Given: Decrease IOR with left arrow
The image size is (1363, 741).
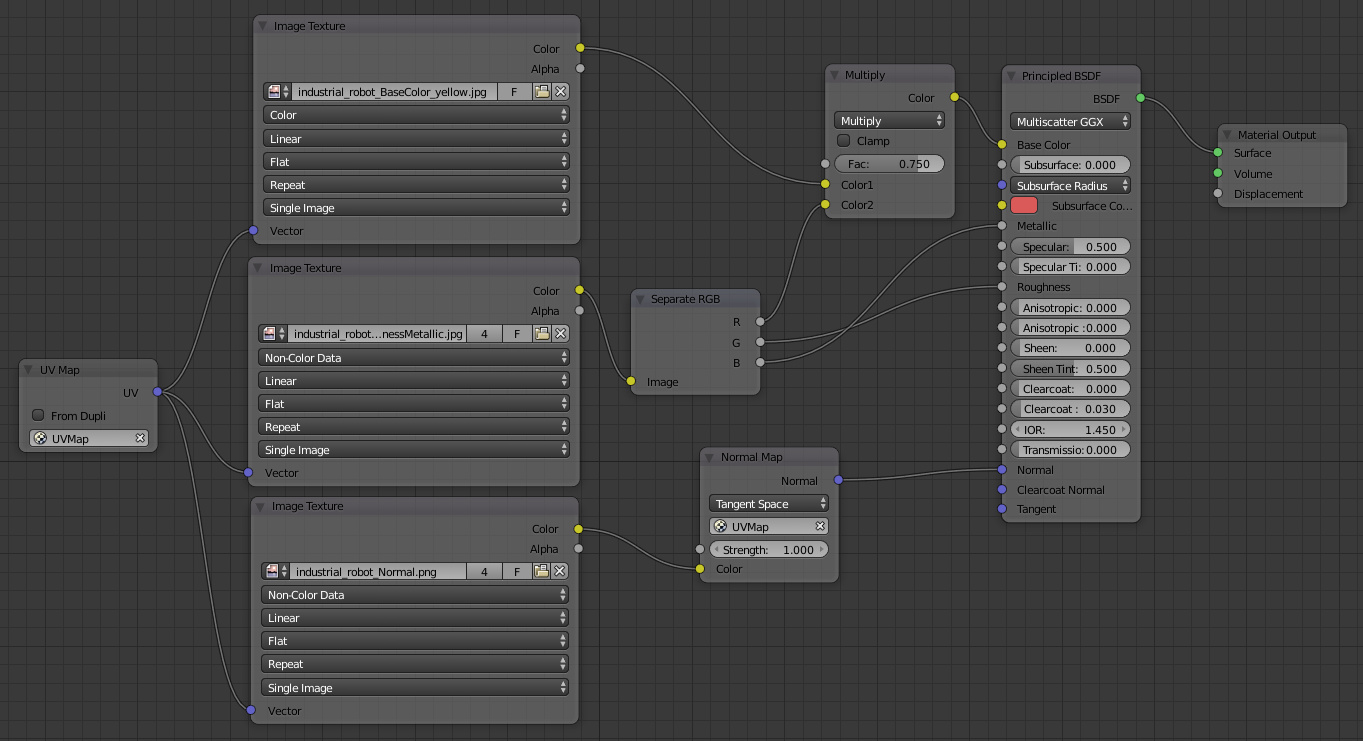Looking at the screenshot, I should pos(1018,430).
